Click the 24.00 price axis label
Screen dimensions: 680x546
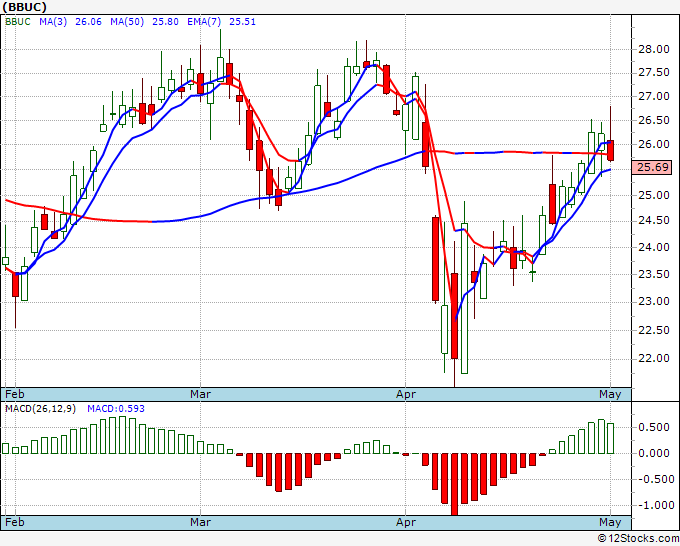654,247
